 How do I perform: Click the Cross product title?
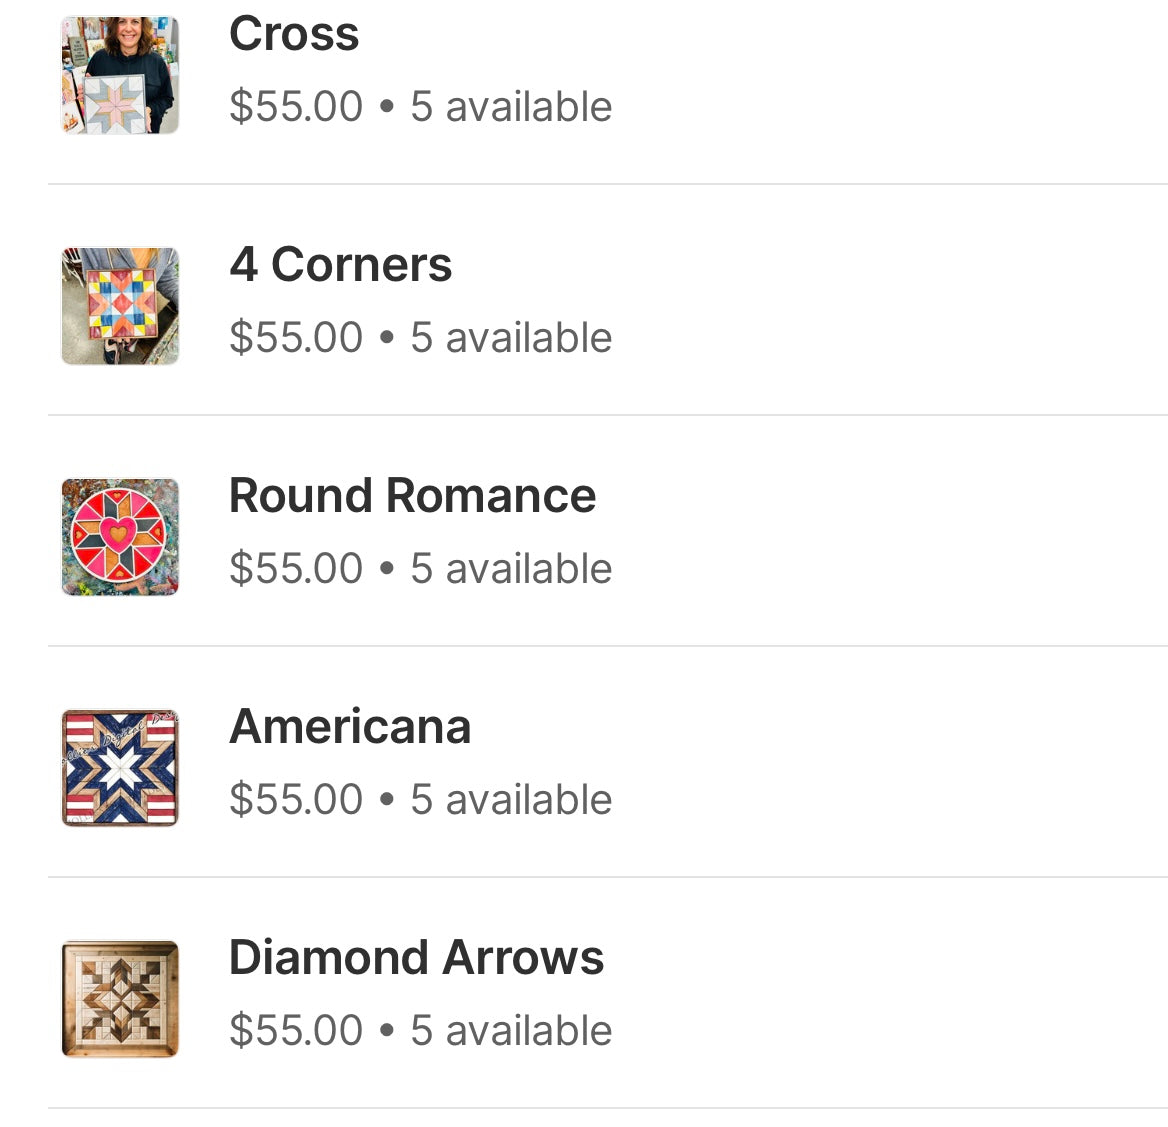(x=294, y=34)
